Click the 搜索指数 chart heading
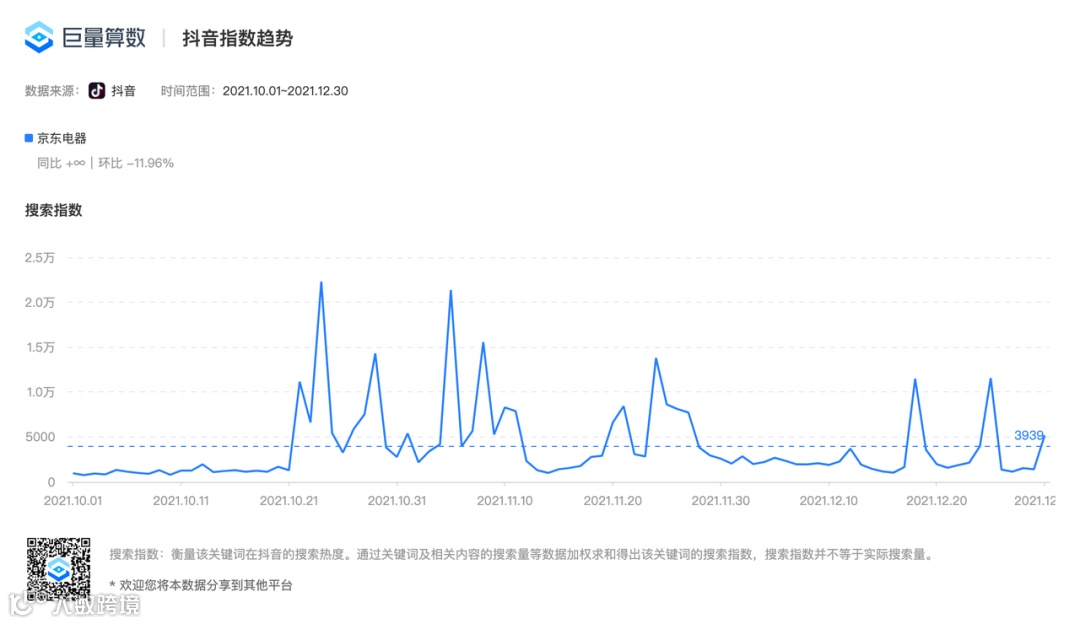This screenshot has width=1080, height=624. 54,210
